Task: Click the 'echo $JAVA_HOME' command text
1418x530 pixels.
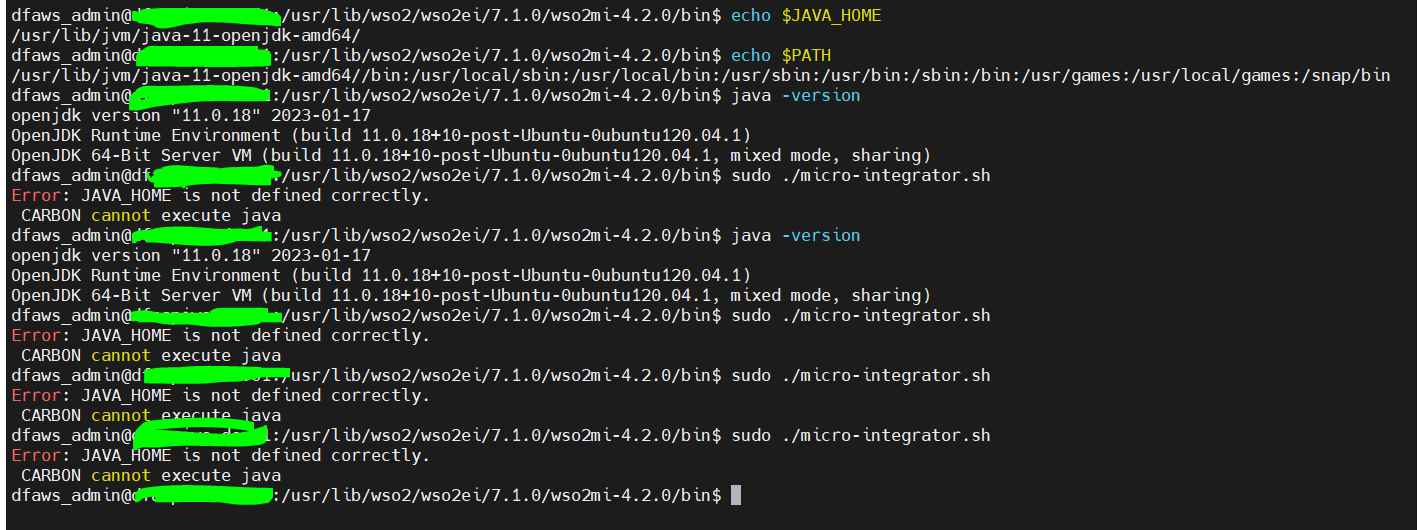Action: (x=806, y=16)
